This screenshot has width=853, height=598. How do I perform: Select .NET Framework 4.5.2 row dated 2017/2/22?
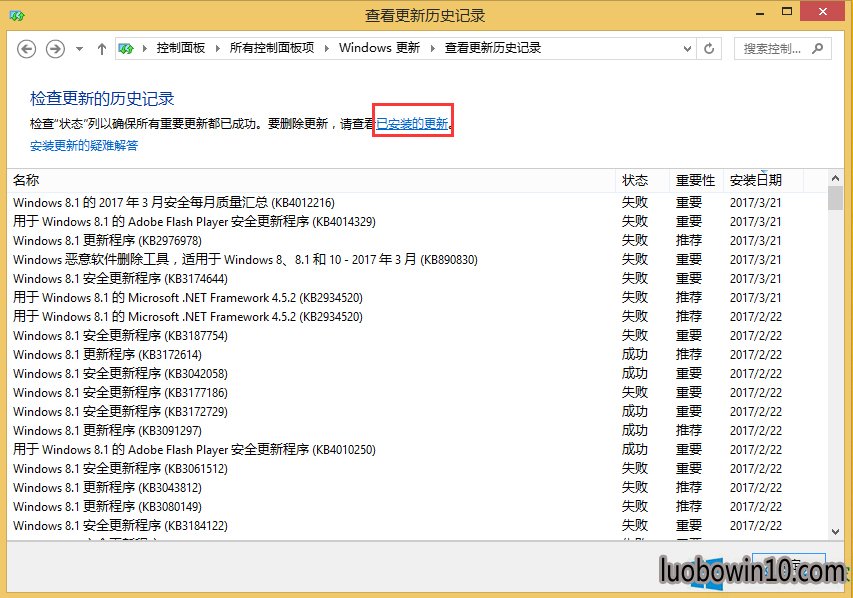coord(417,317)
